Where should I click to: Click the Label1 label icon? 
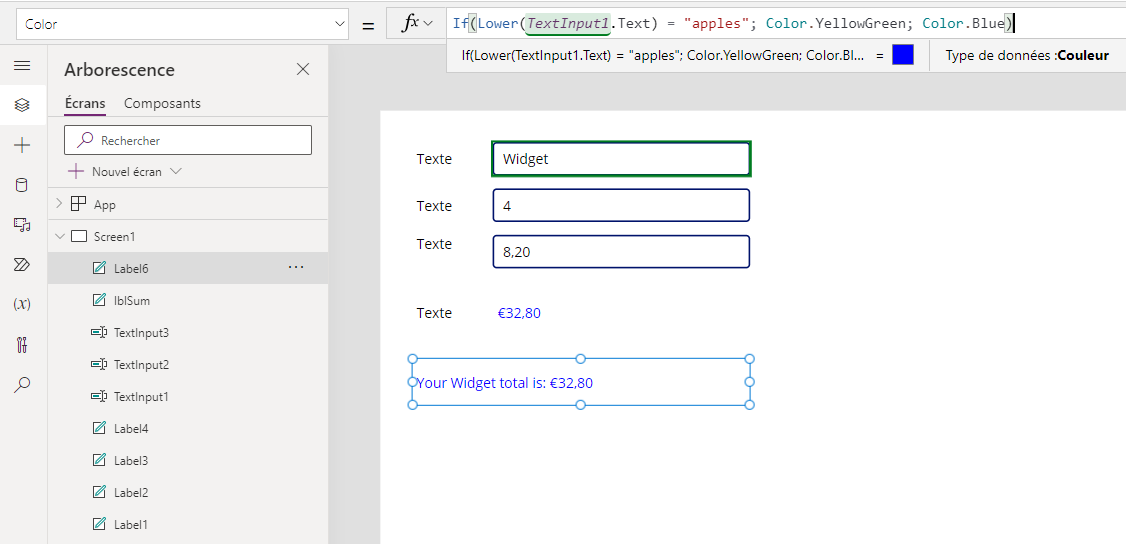pos(99,524)
